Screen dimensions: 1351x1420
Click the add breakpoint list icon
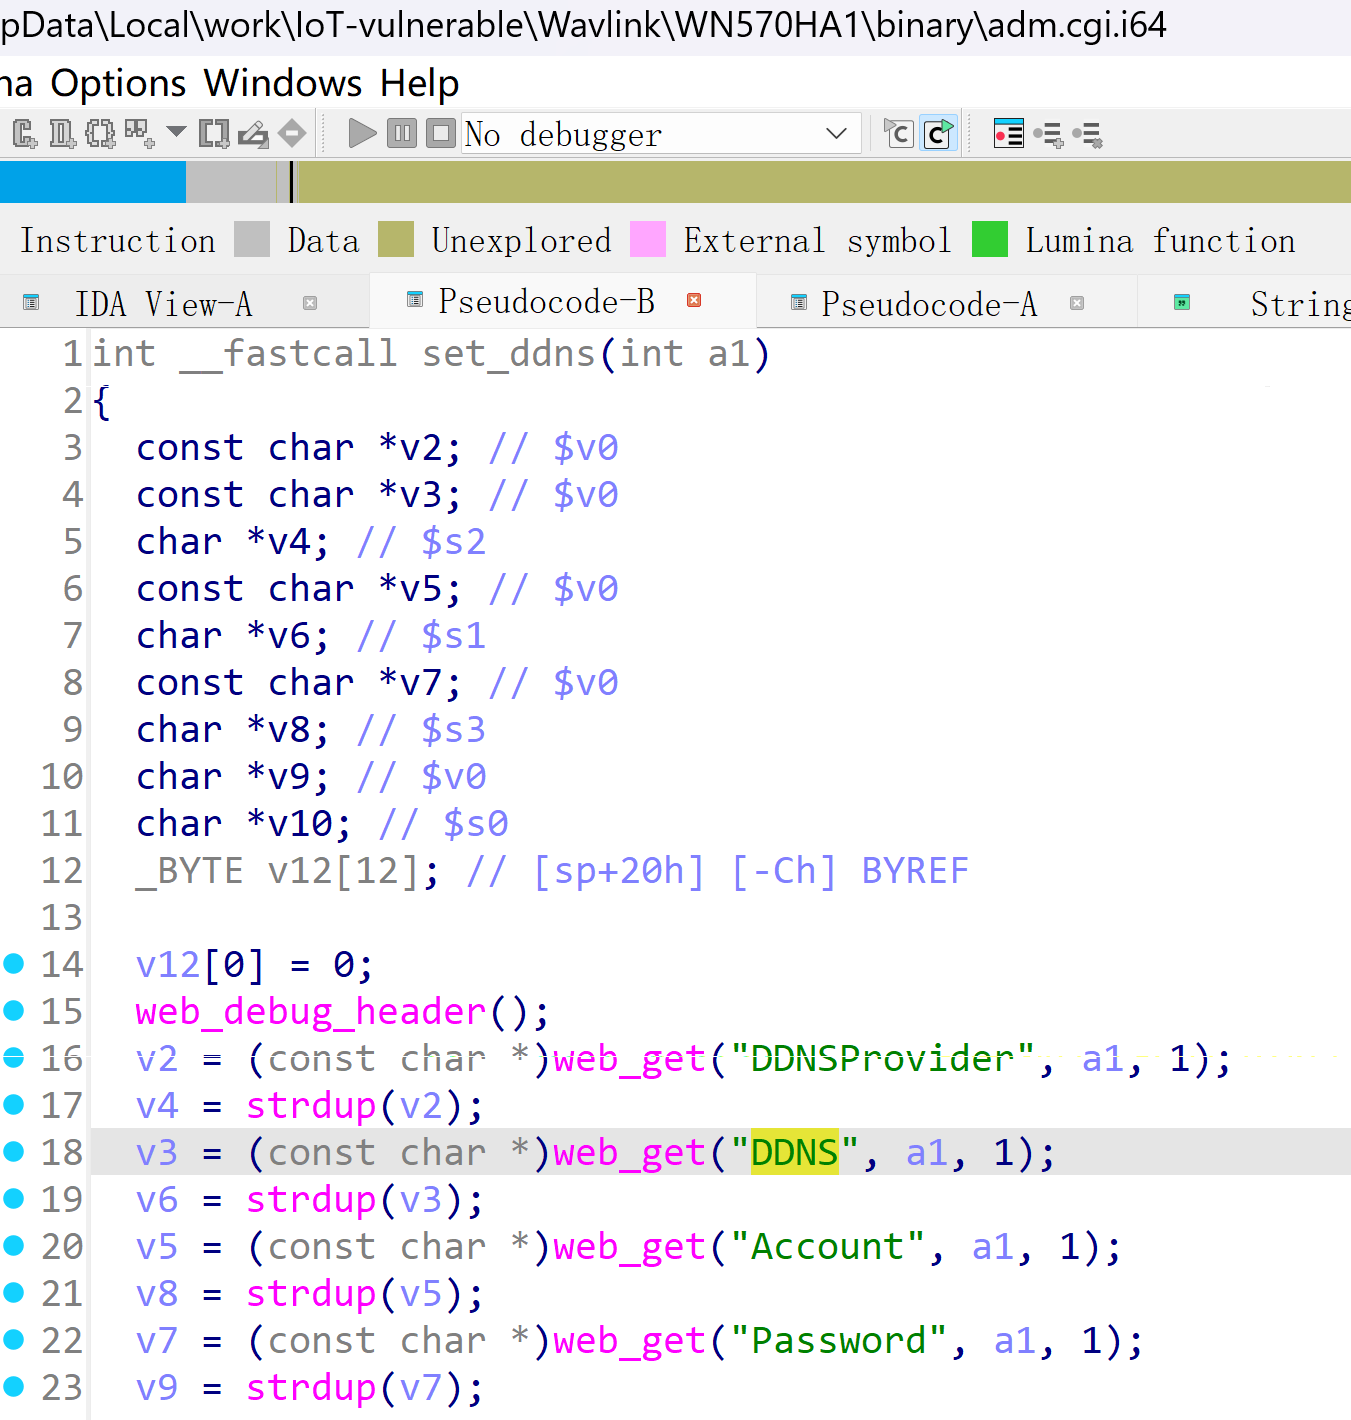1048,134
